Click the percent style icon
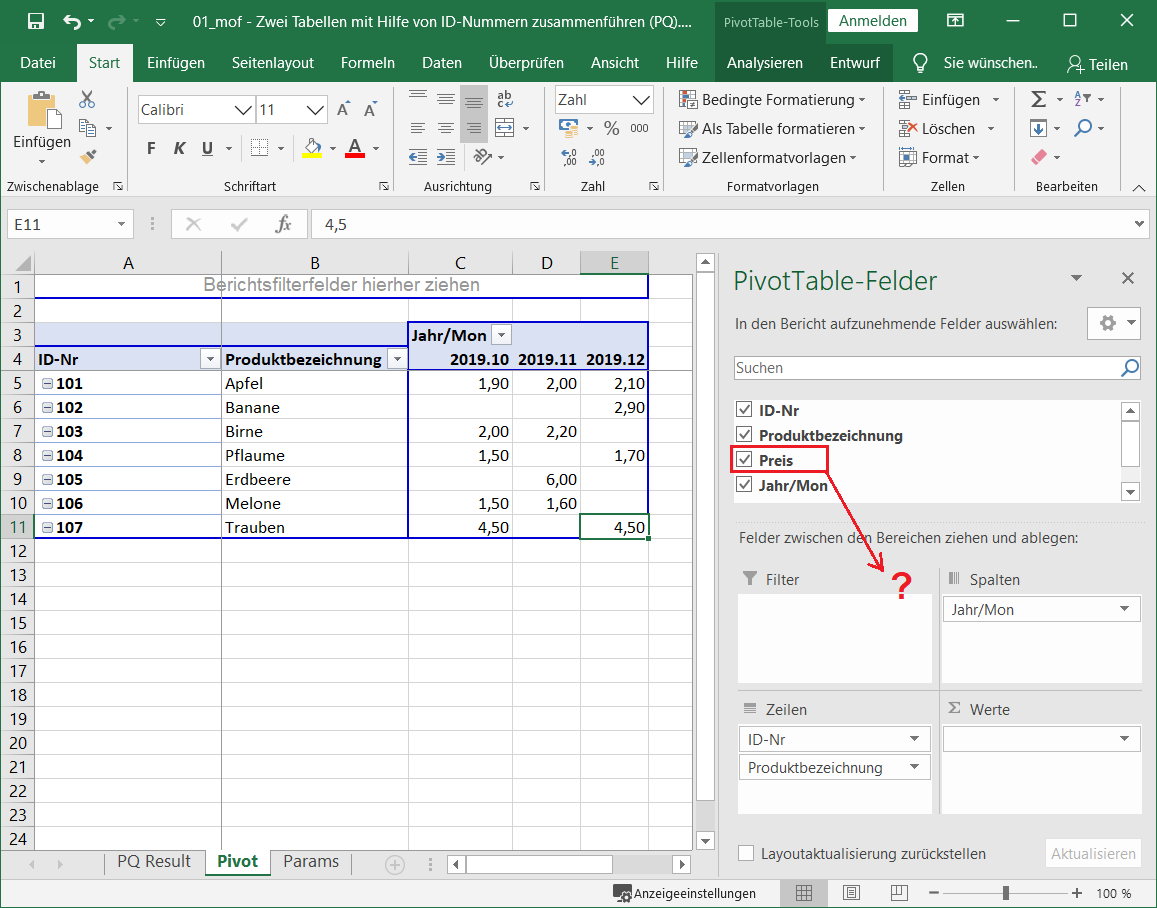This screenshot has width=1157, height=908. point(612,128)
